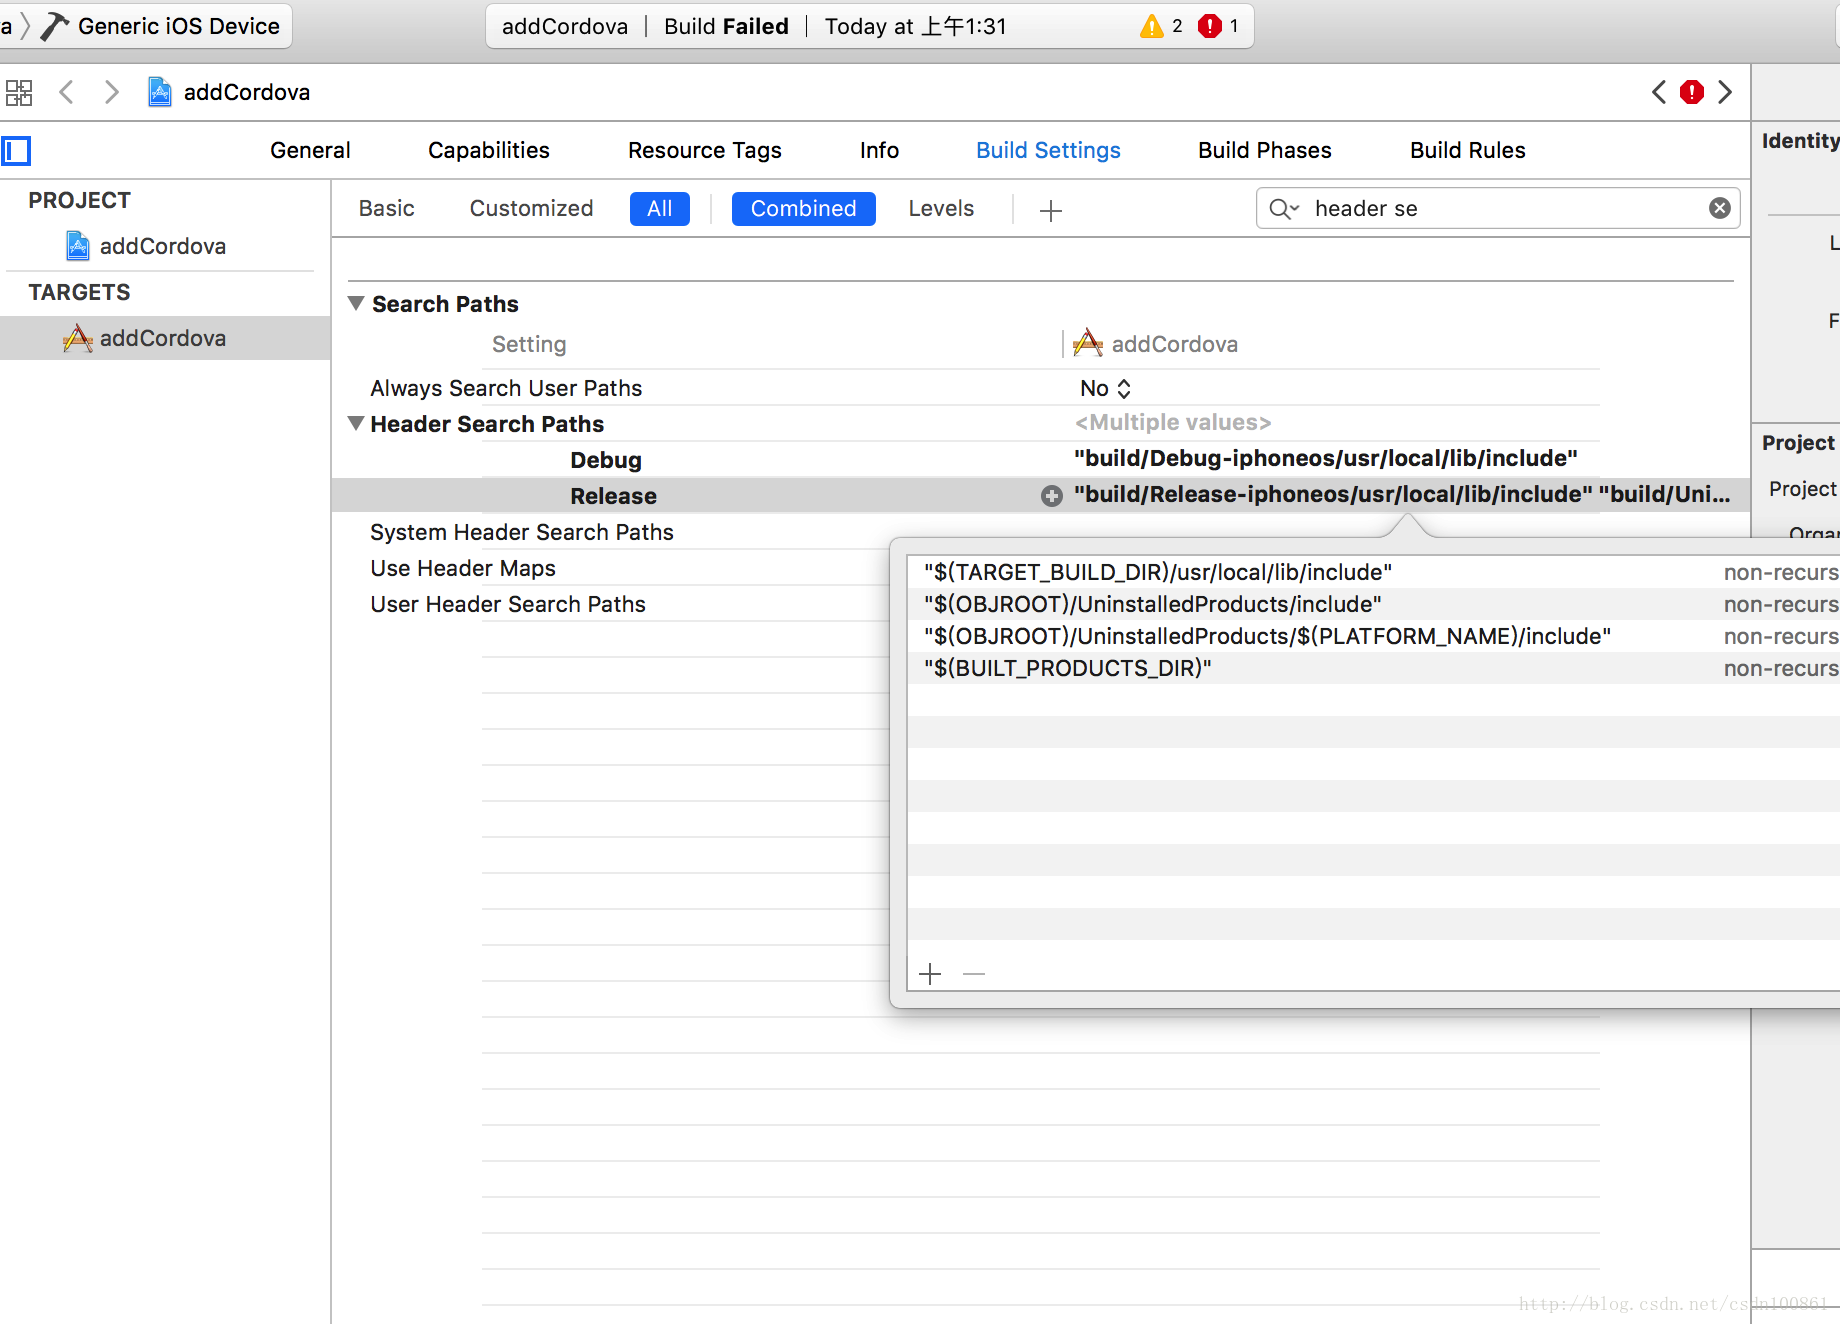Select Use Header Maps setting
1840x1324 pixels.
[463, 568]
